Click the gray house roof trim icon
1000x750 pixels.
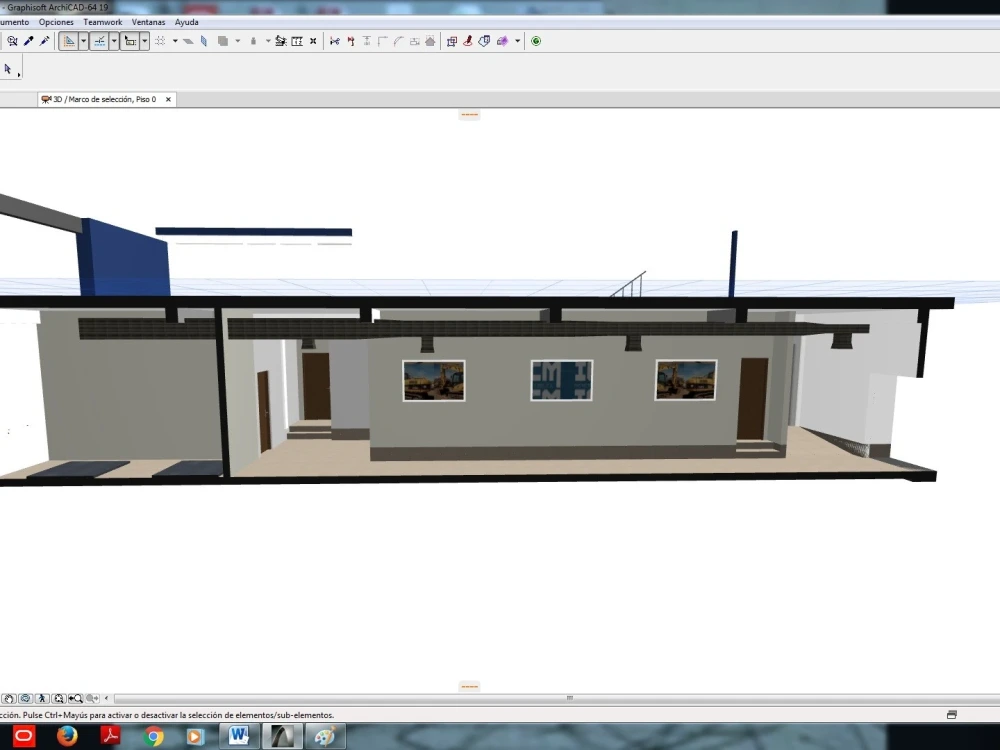click(430, 41)
